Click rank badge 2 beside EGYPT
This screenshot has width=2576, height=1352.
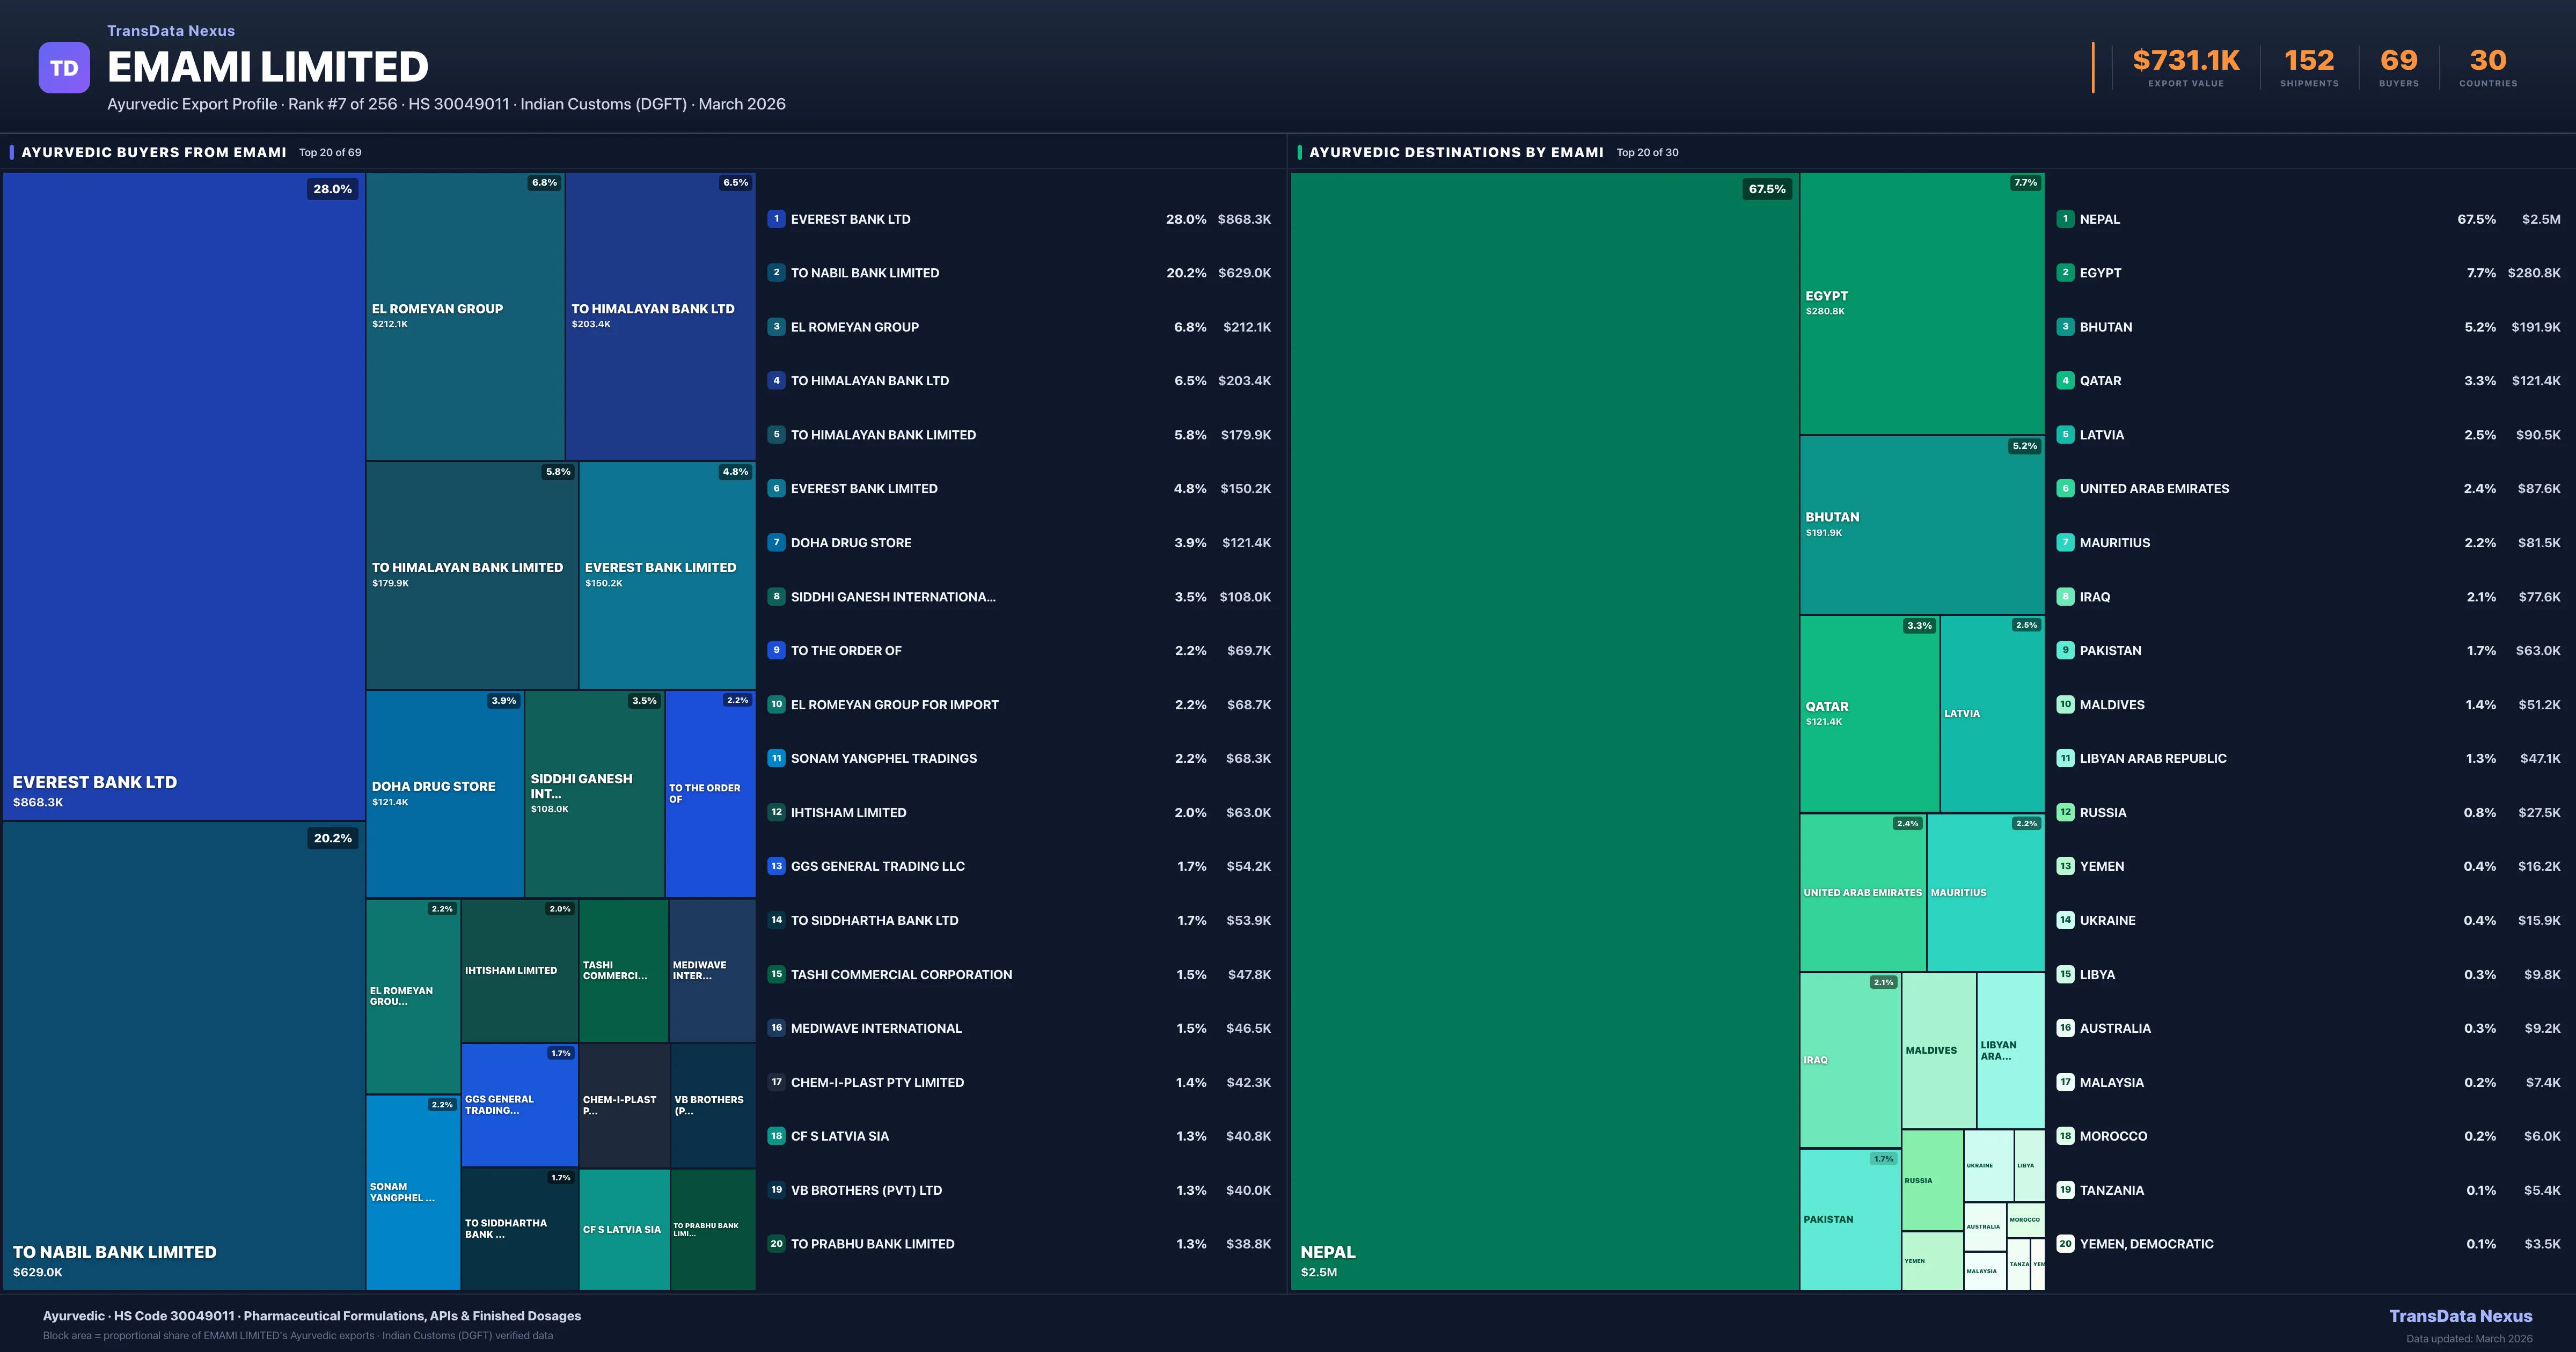tap(2065, 273)
